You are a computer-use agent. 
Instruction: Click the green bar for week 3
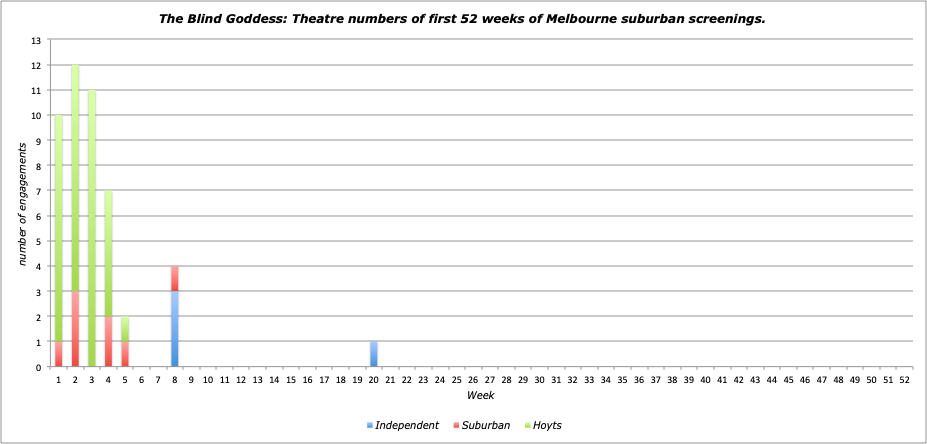[x=92, y=228]
